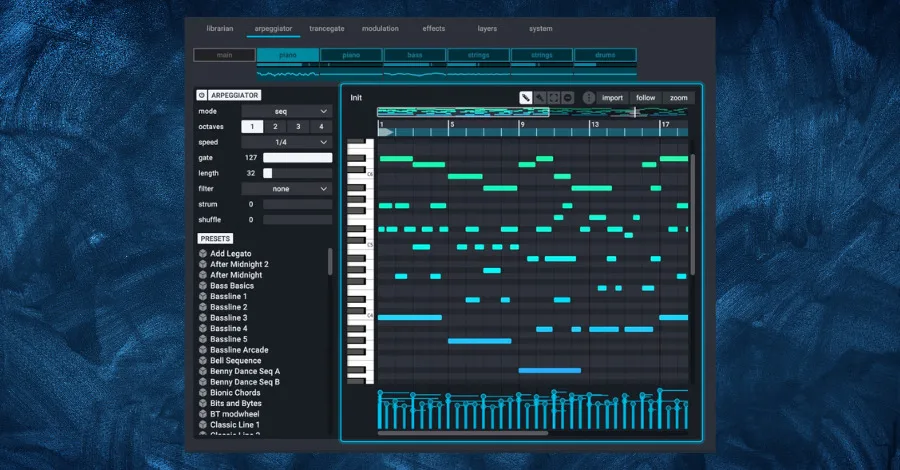This screenshot has width=900, height=470.
Task: Select the marquee selection tool
Action: [x=554, y=98]
